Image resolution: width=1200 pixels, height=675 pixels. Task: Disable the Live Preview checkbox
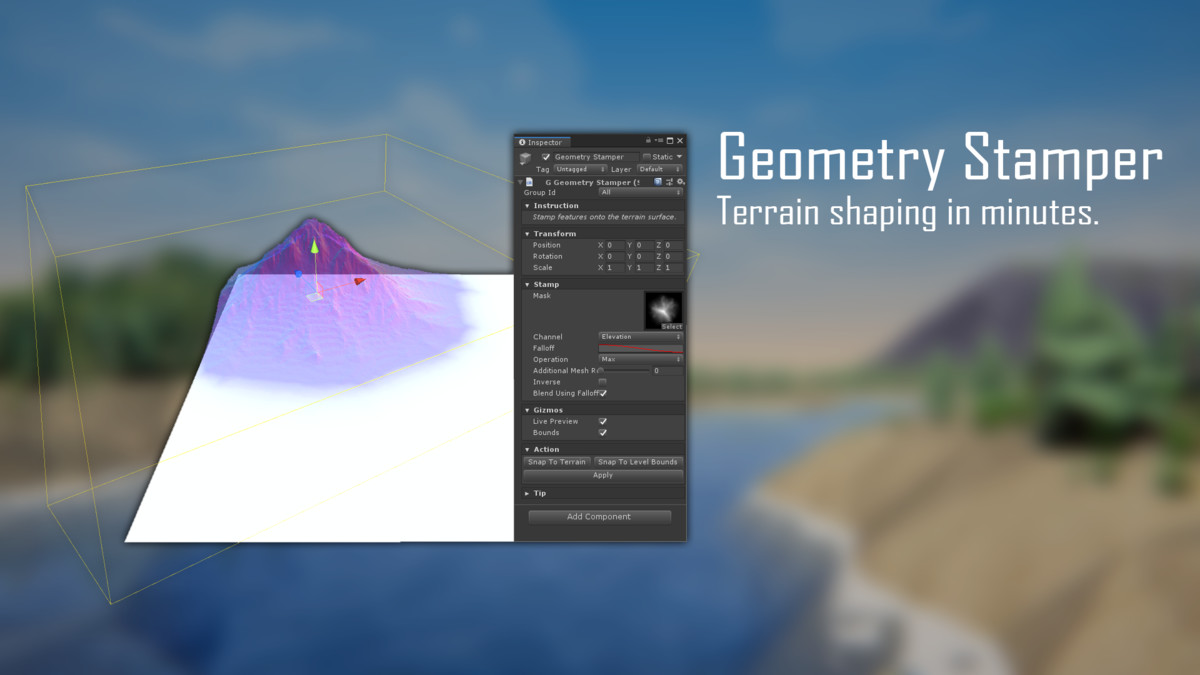603,422
